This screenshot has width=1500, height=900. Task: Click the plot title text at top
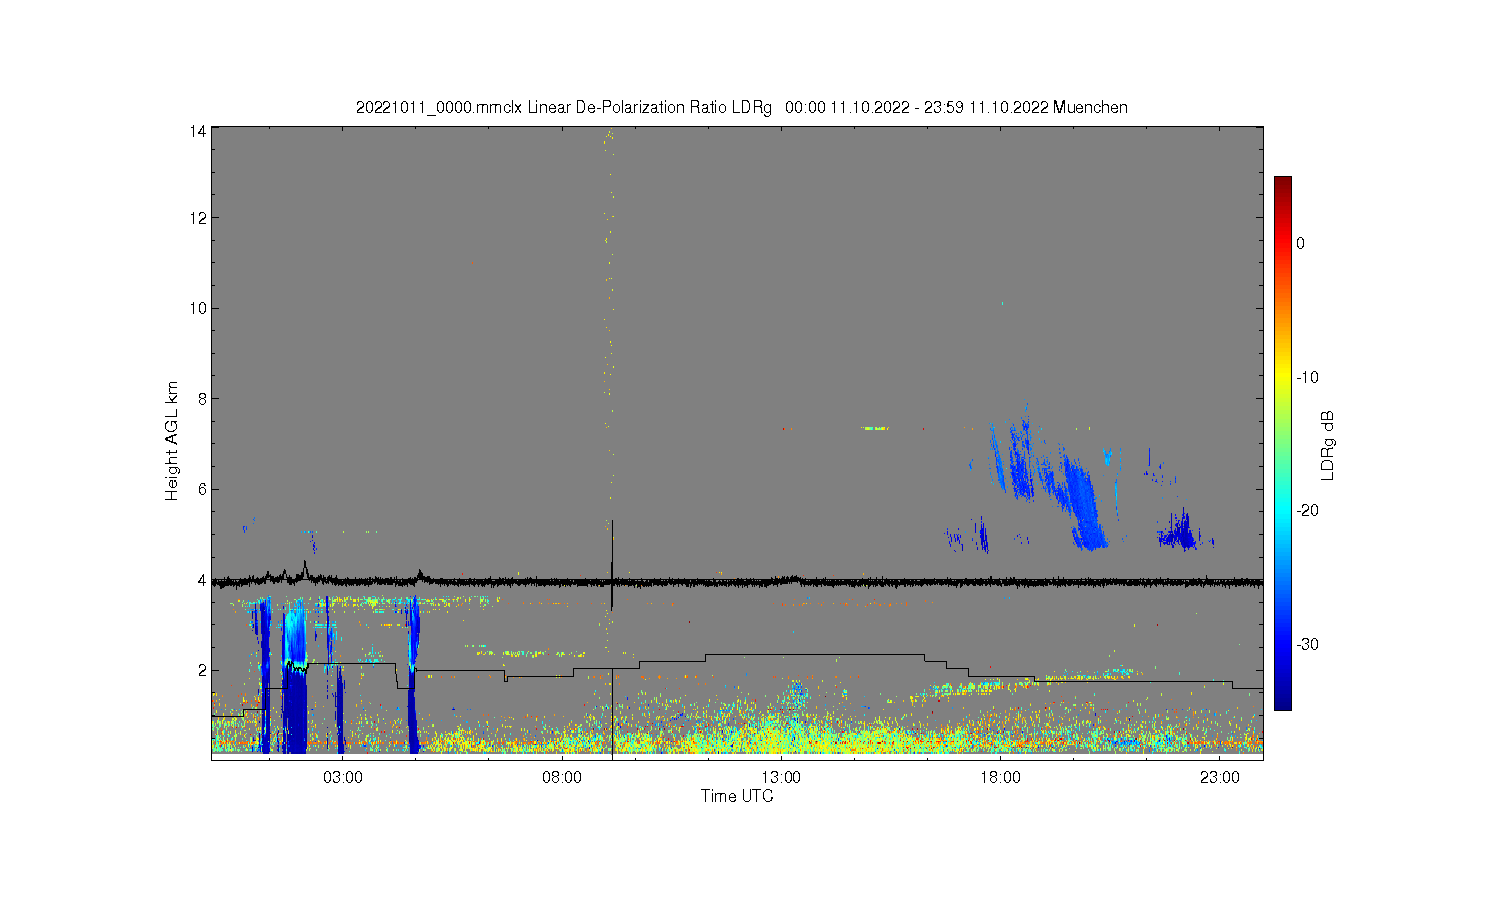tap(742, 107)
